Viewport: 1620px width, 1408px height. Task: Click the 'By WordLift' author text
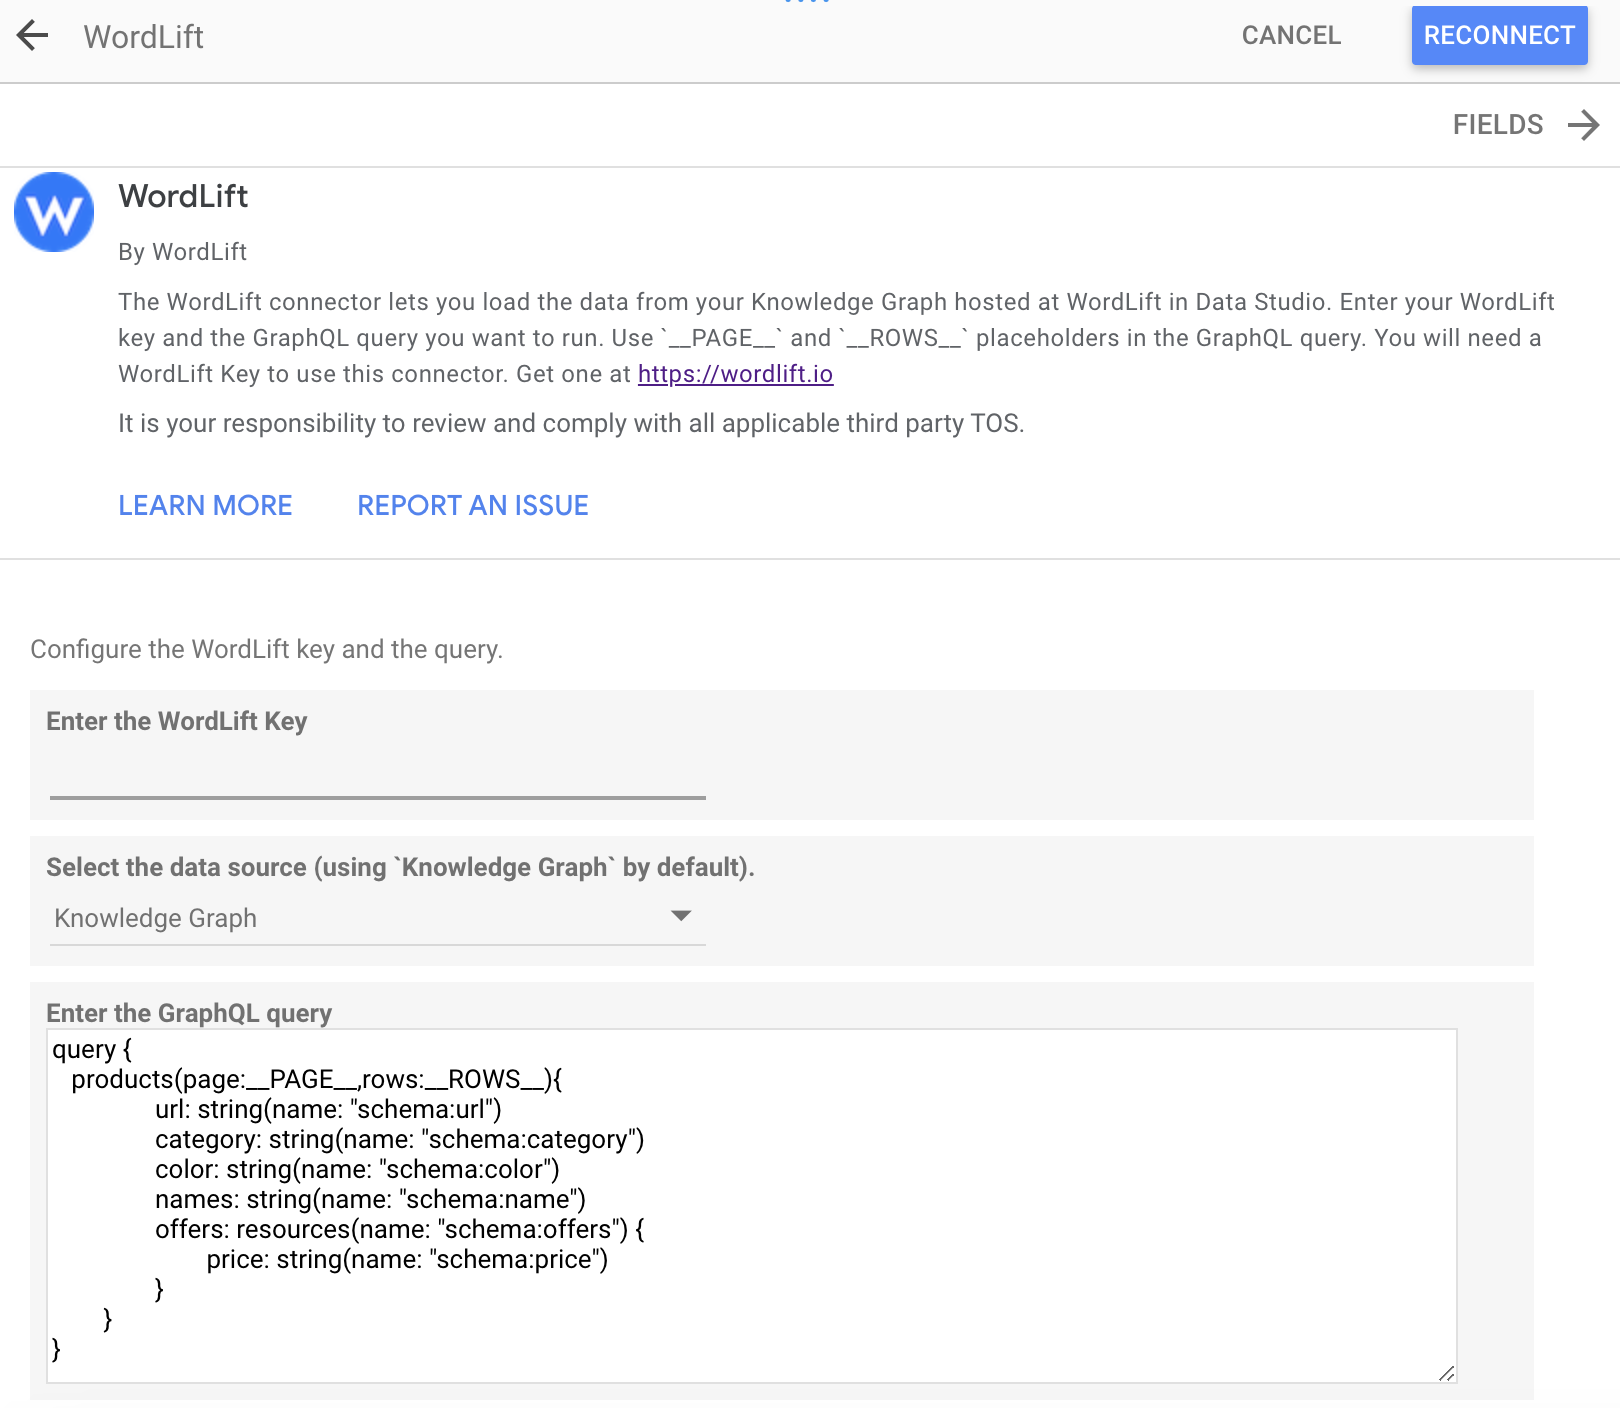182,252
